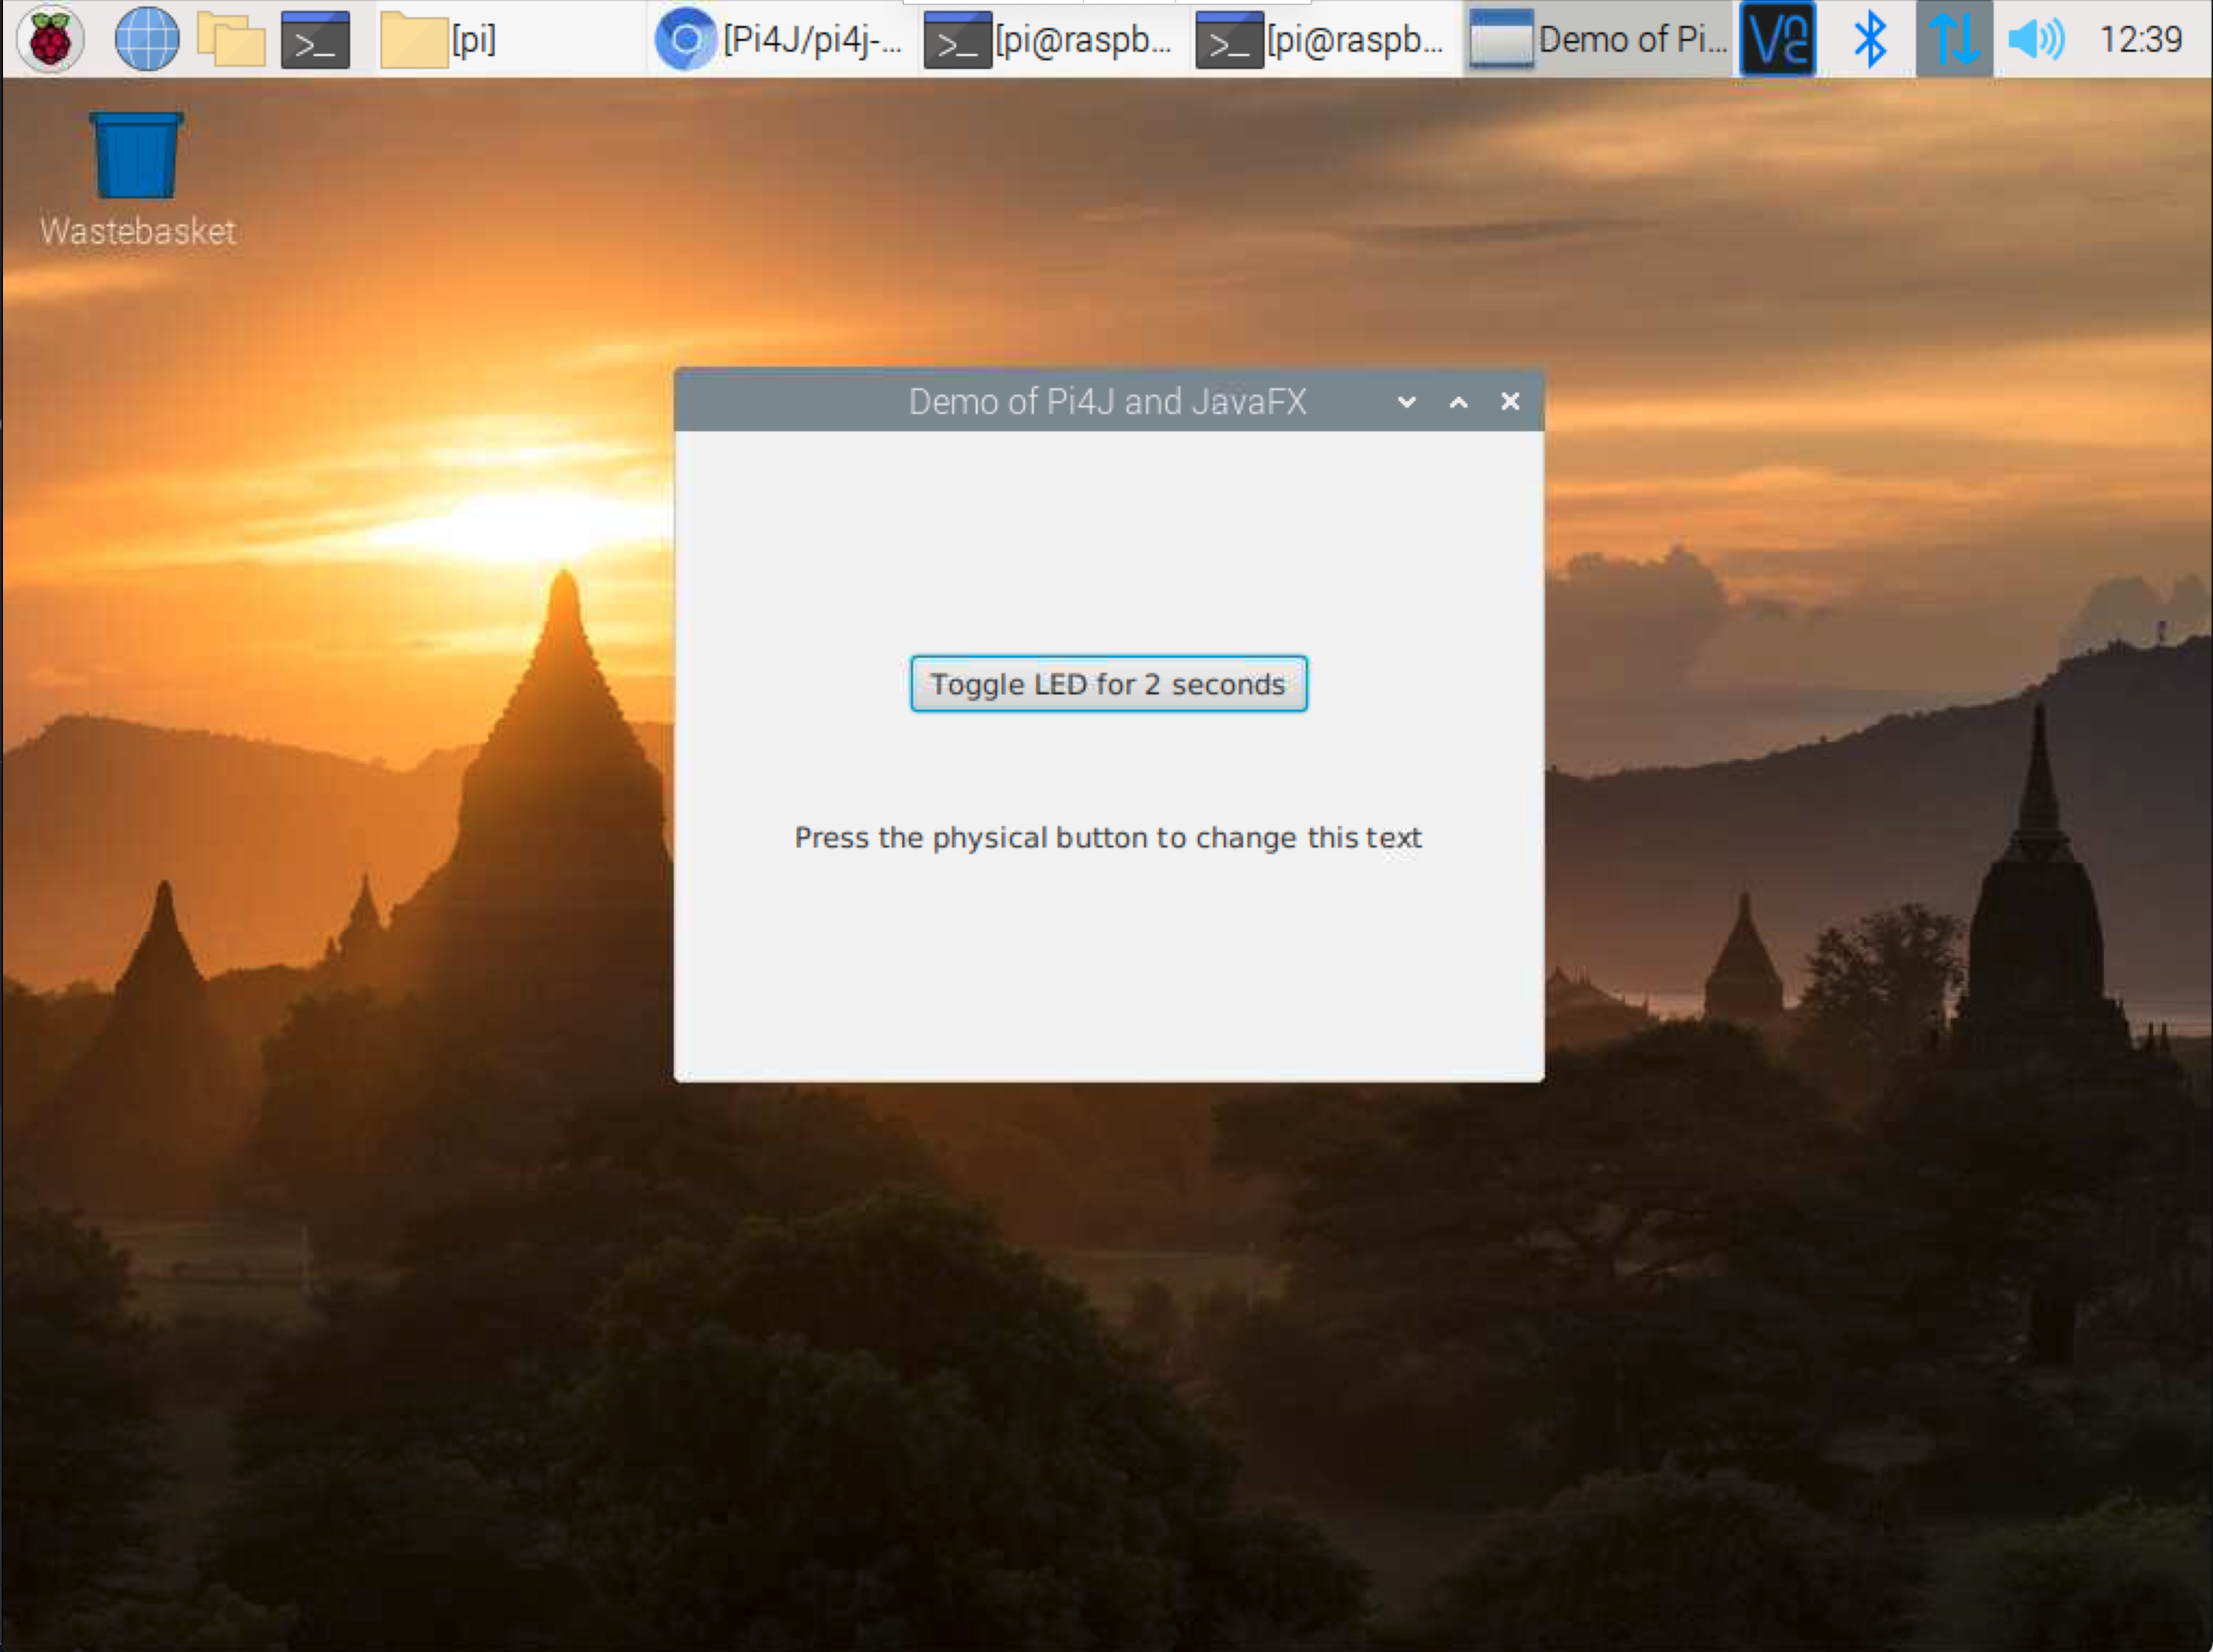The height and width of the screenshot is (1652, 2213).
Task: Open the File Manager folders icon
Action: [230, 40]
